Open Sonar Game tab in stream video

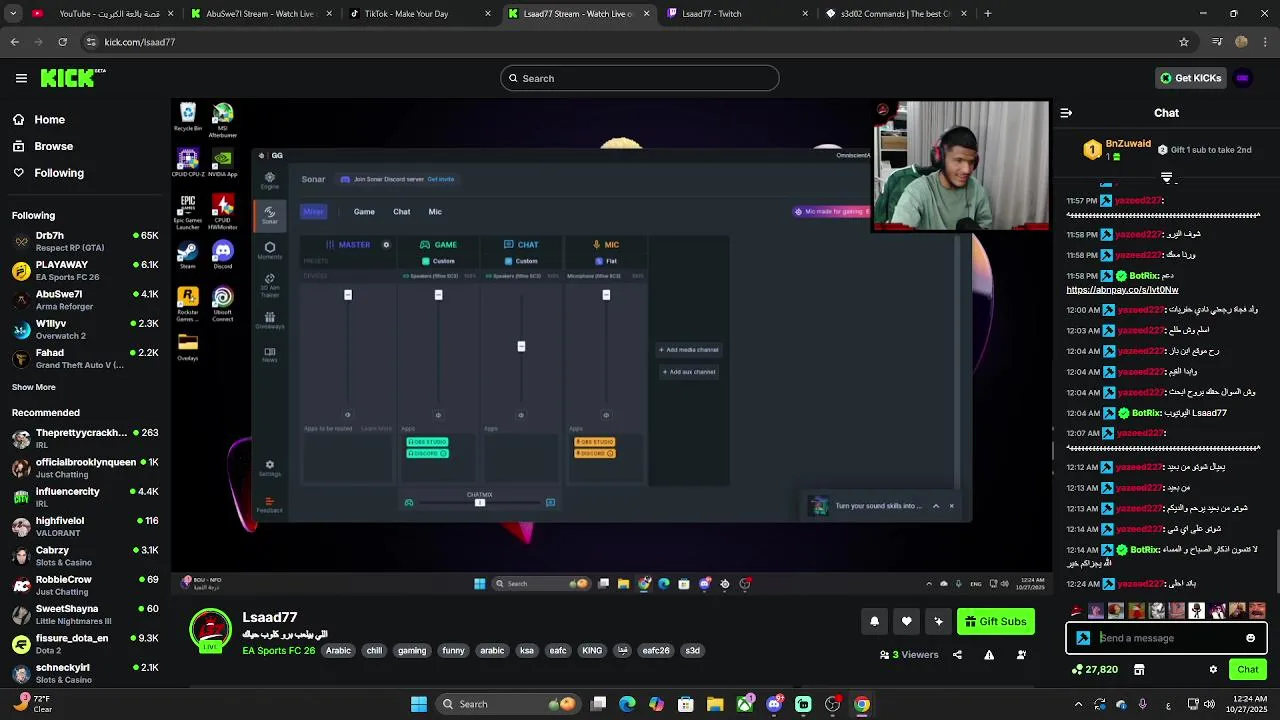click(x=364, y=212)
